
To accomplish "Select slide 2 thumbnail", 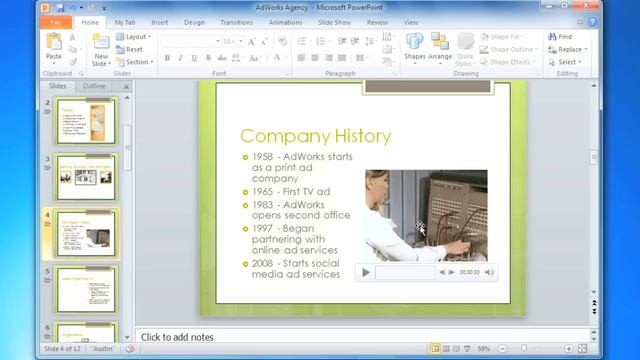I will pos(86,121).
